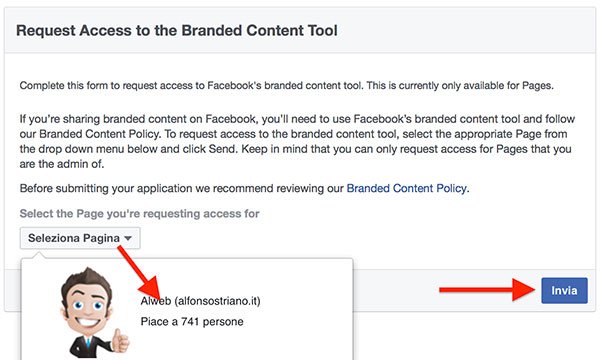Click the caret arrow beside Seleziona Pagina
The height and width of the screenshot is (360, 600).
click(128, 238)
